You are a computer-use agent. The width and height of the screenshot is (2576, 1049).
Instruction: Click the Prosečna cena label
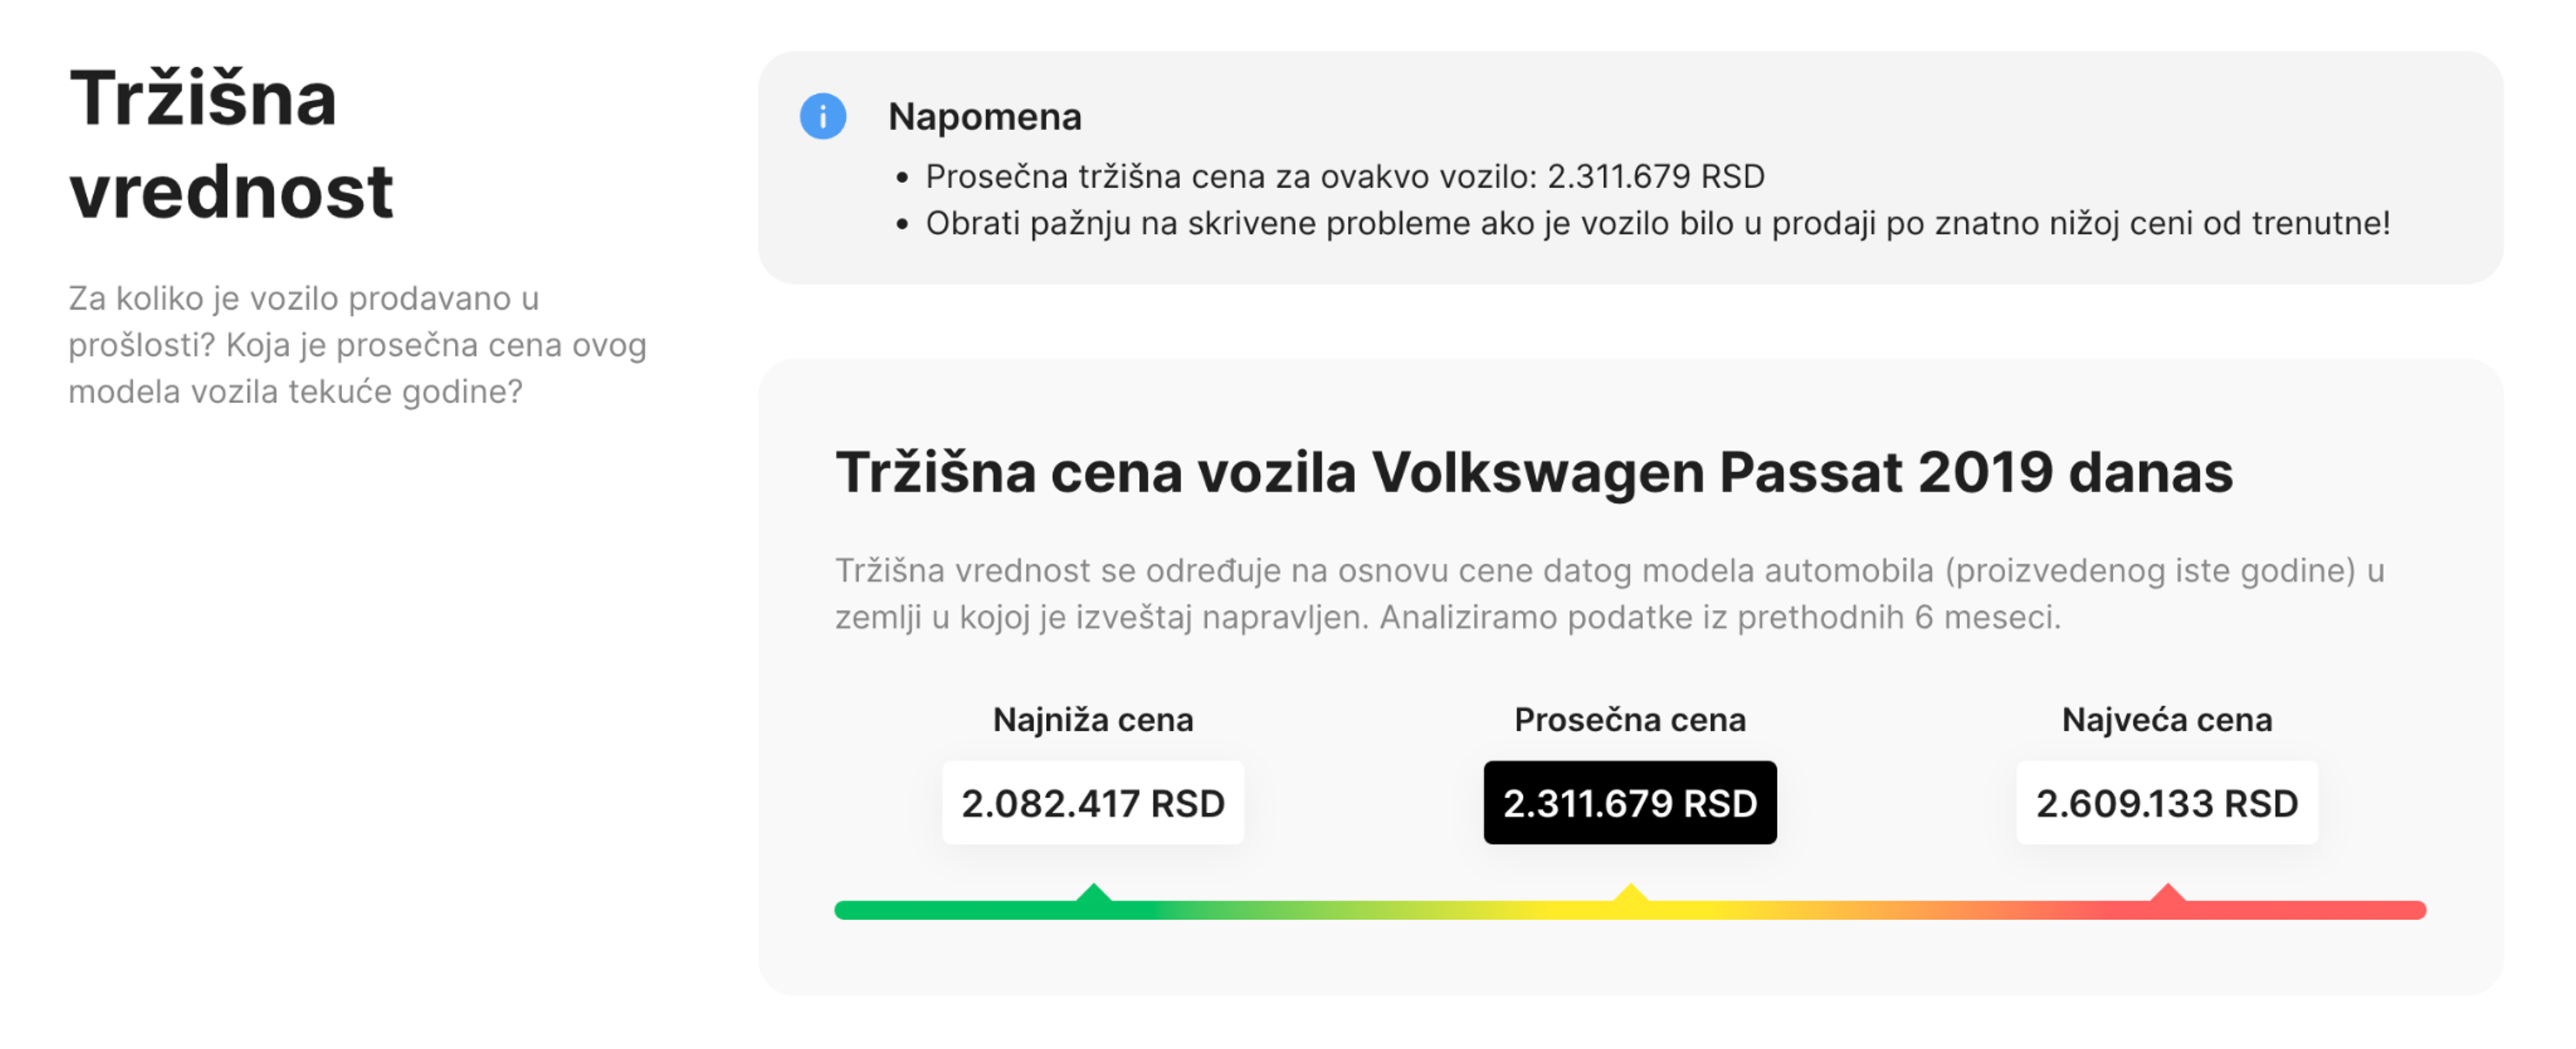click(x=1630, y=718)
